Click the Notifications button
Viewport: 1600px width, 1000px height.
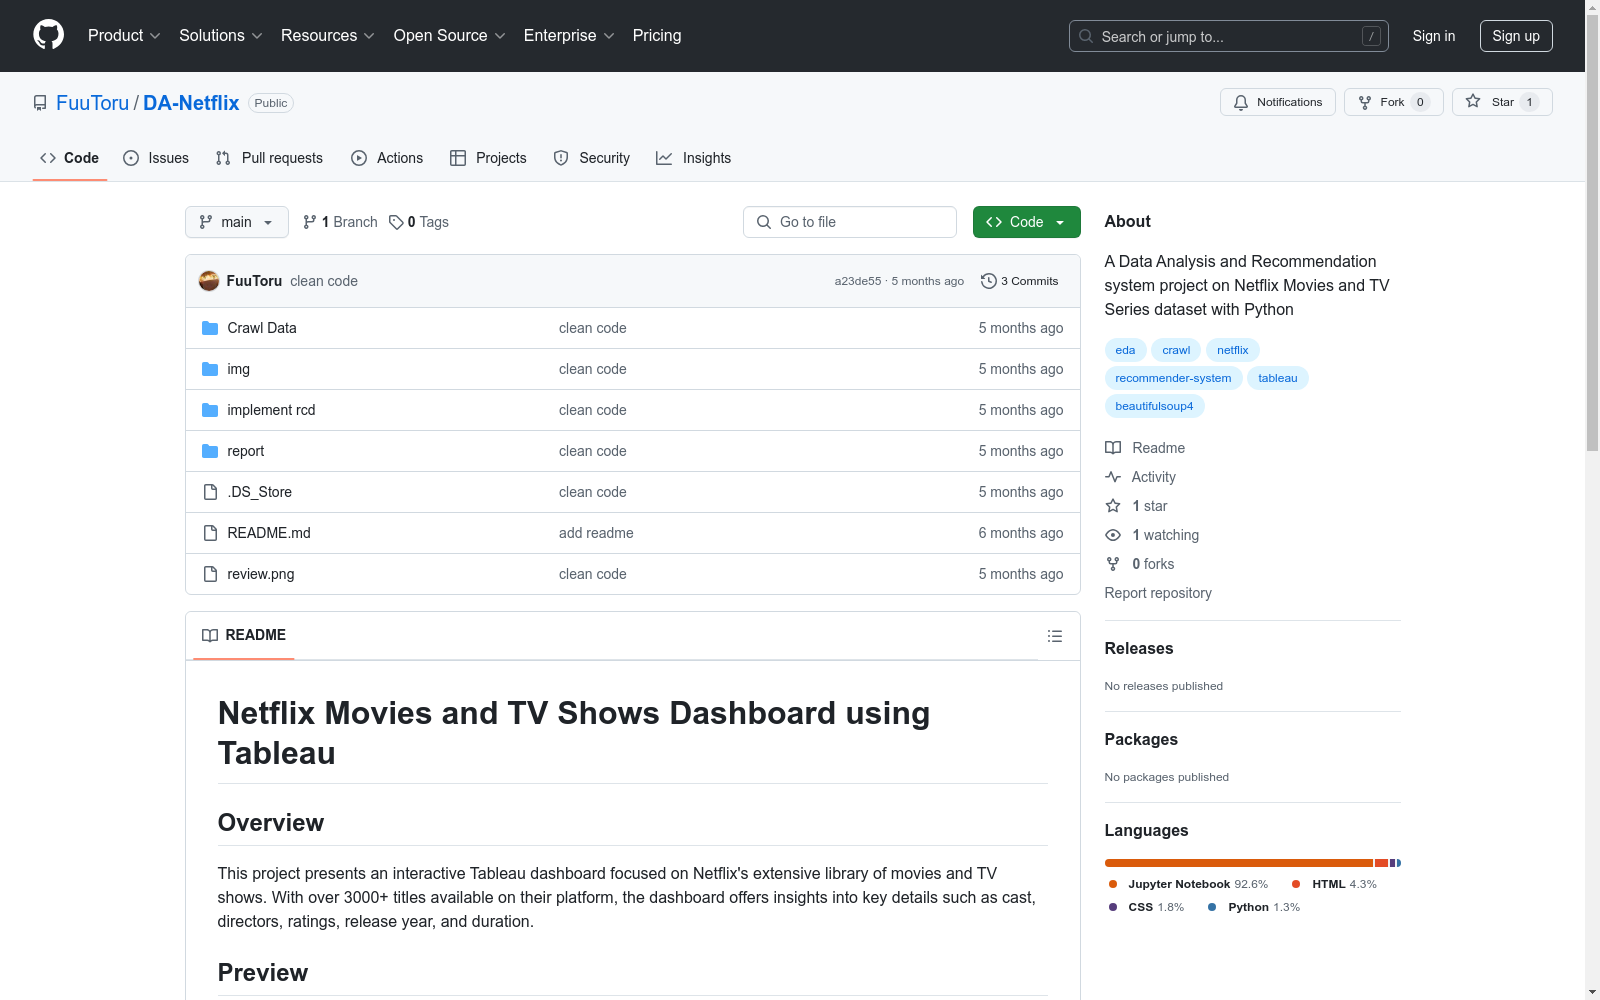pos(1278,102)
